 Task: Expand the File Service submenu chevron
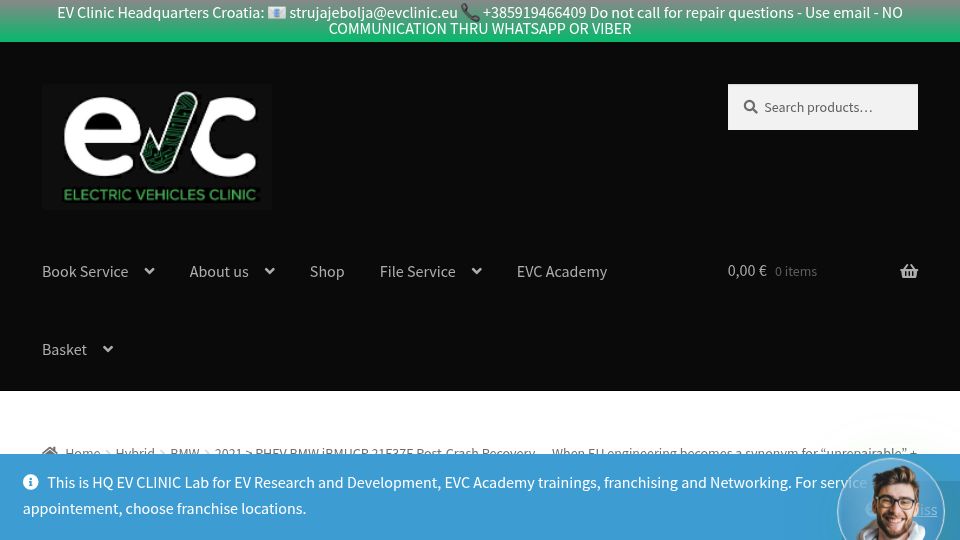(476, 271)
